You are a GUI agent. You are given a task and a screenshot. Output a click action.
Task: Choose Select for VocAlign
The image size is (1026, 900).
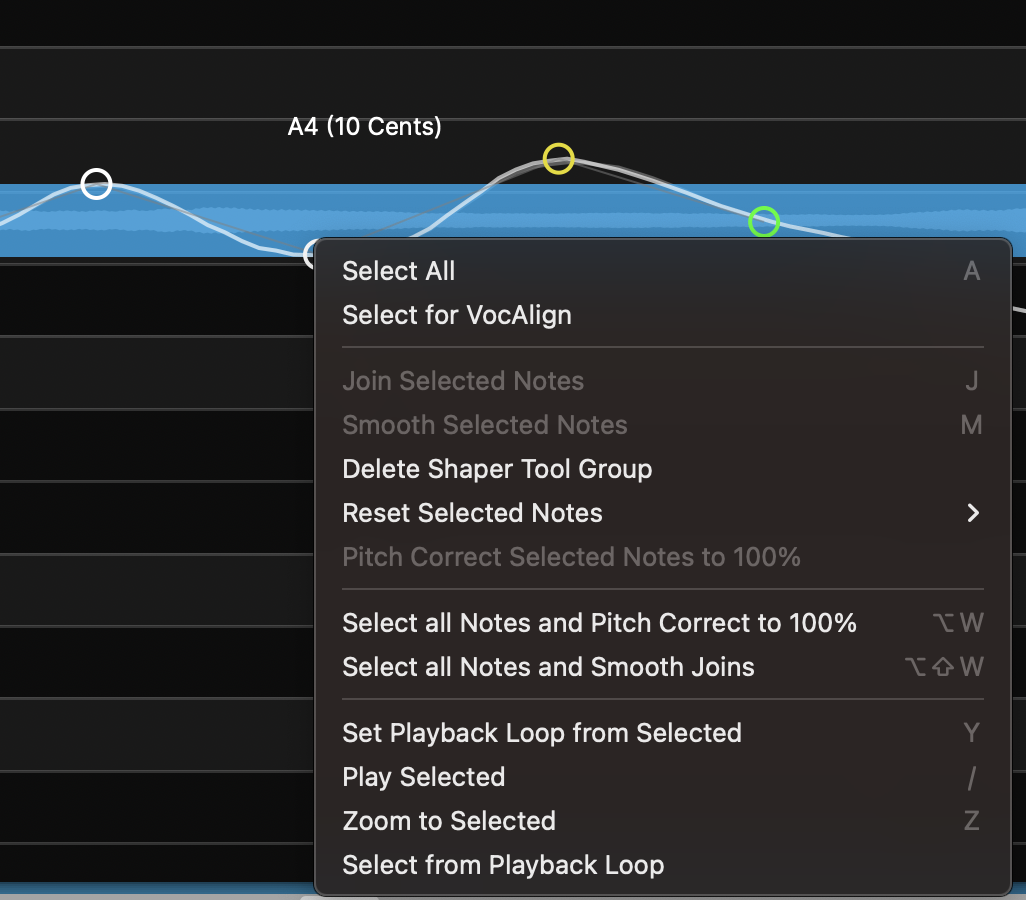(x=457, y=315)
